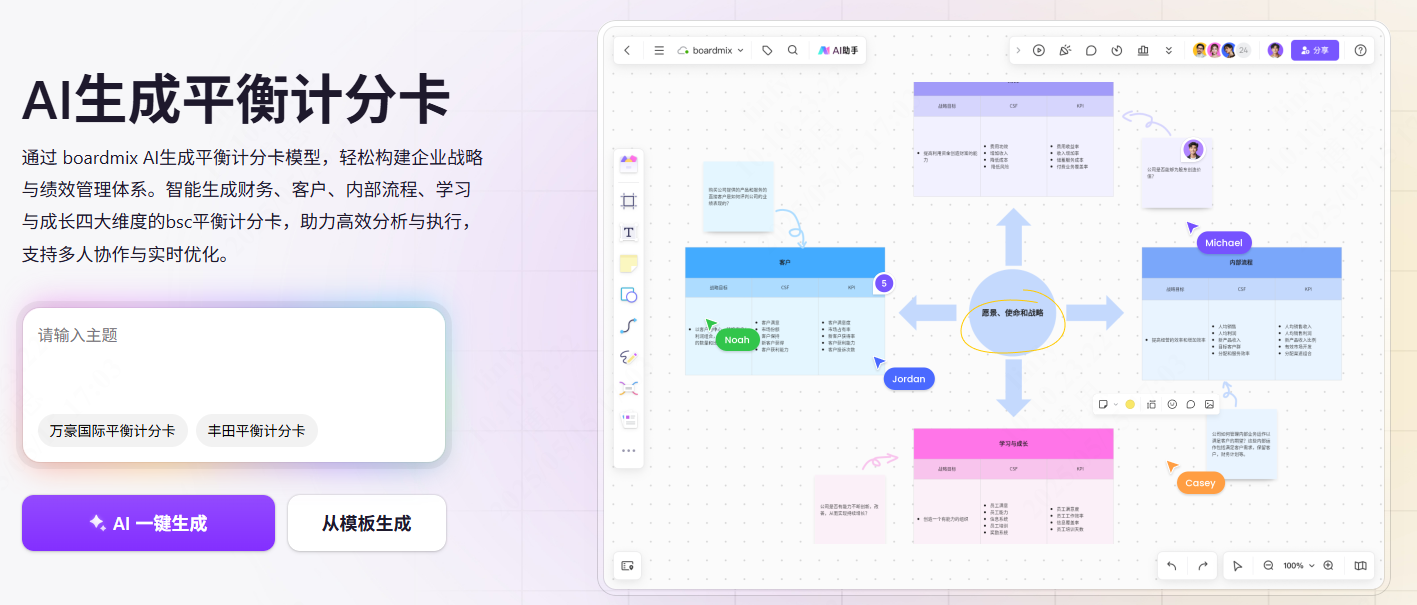Select the Text tool
The image size is (1417, 605).
coord(629,232)
